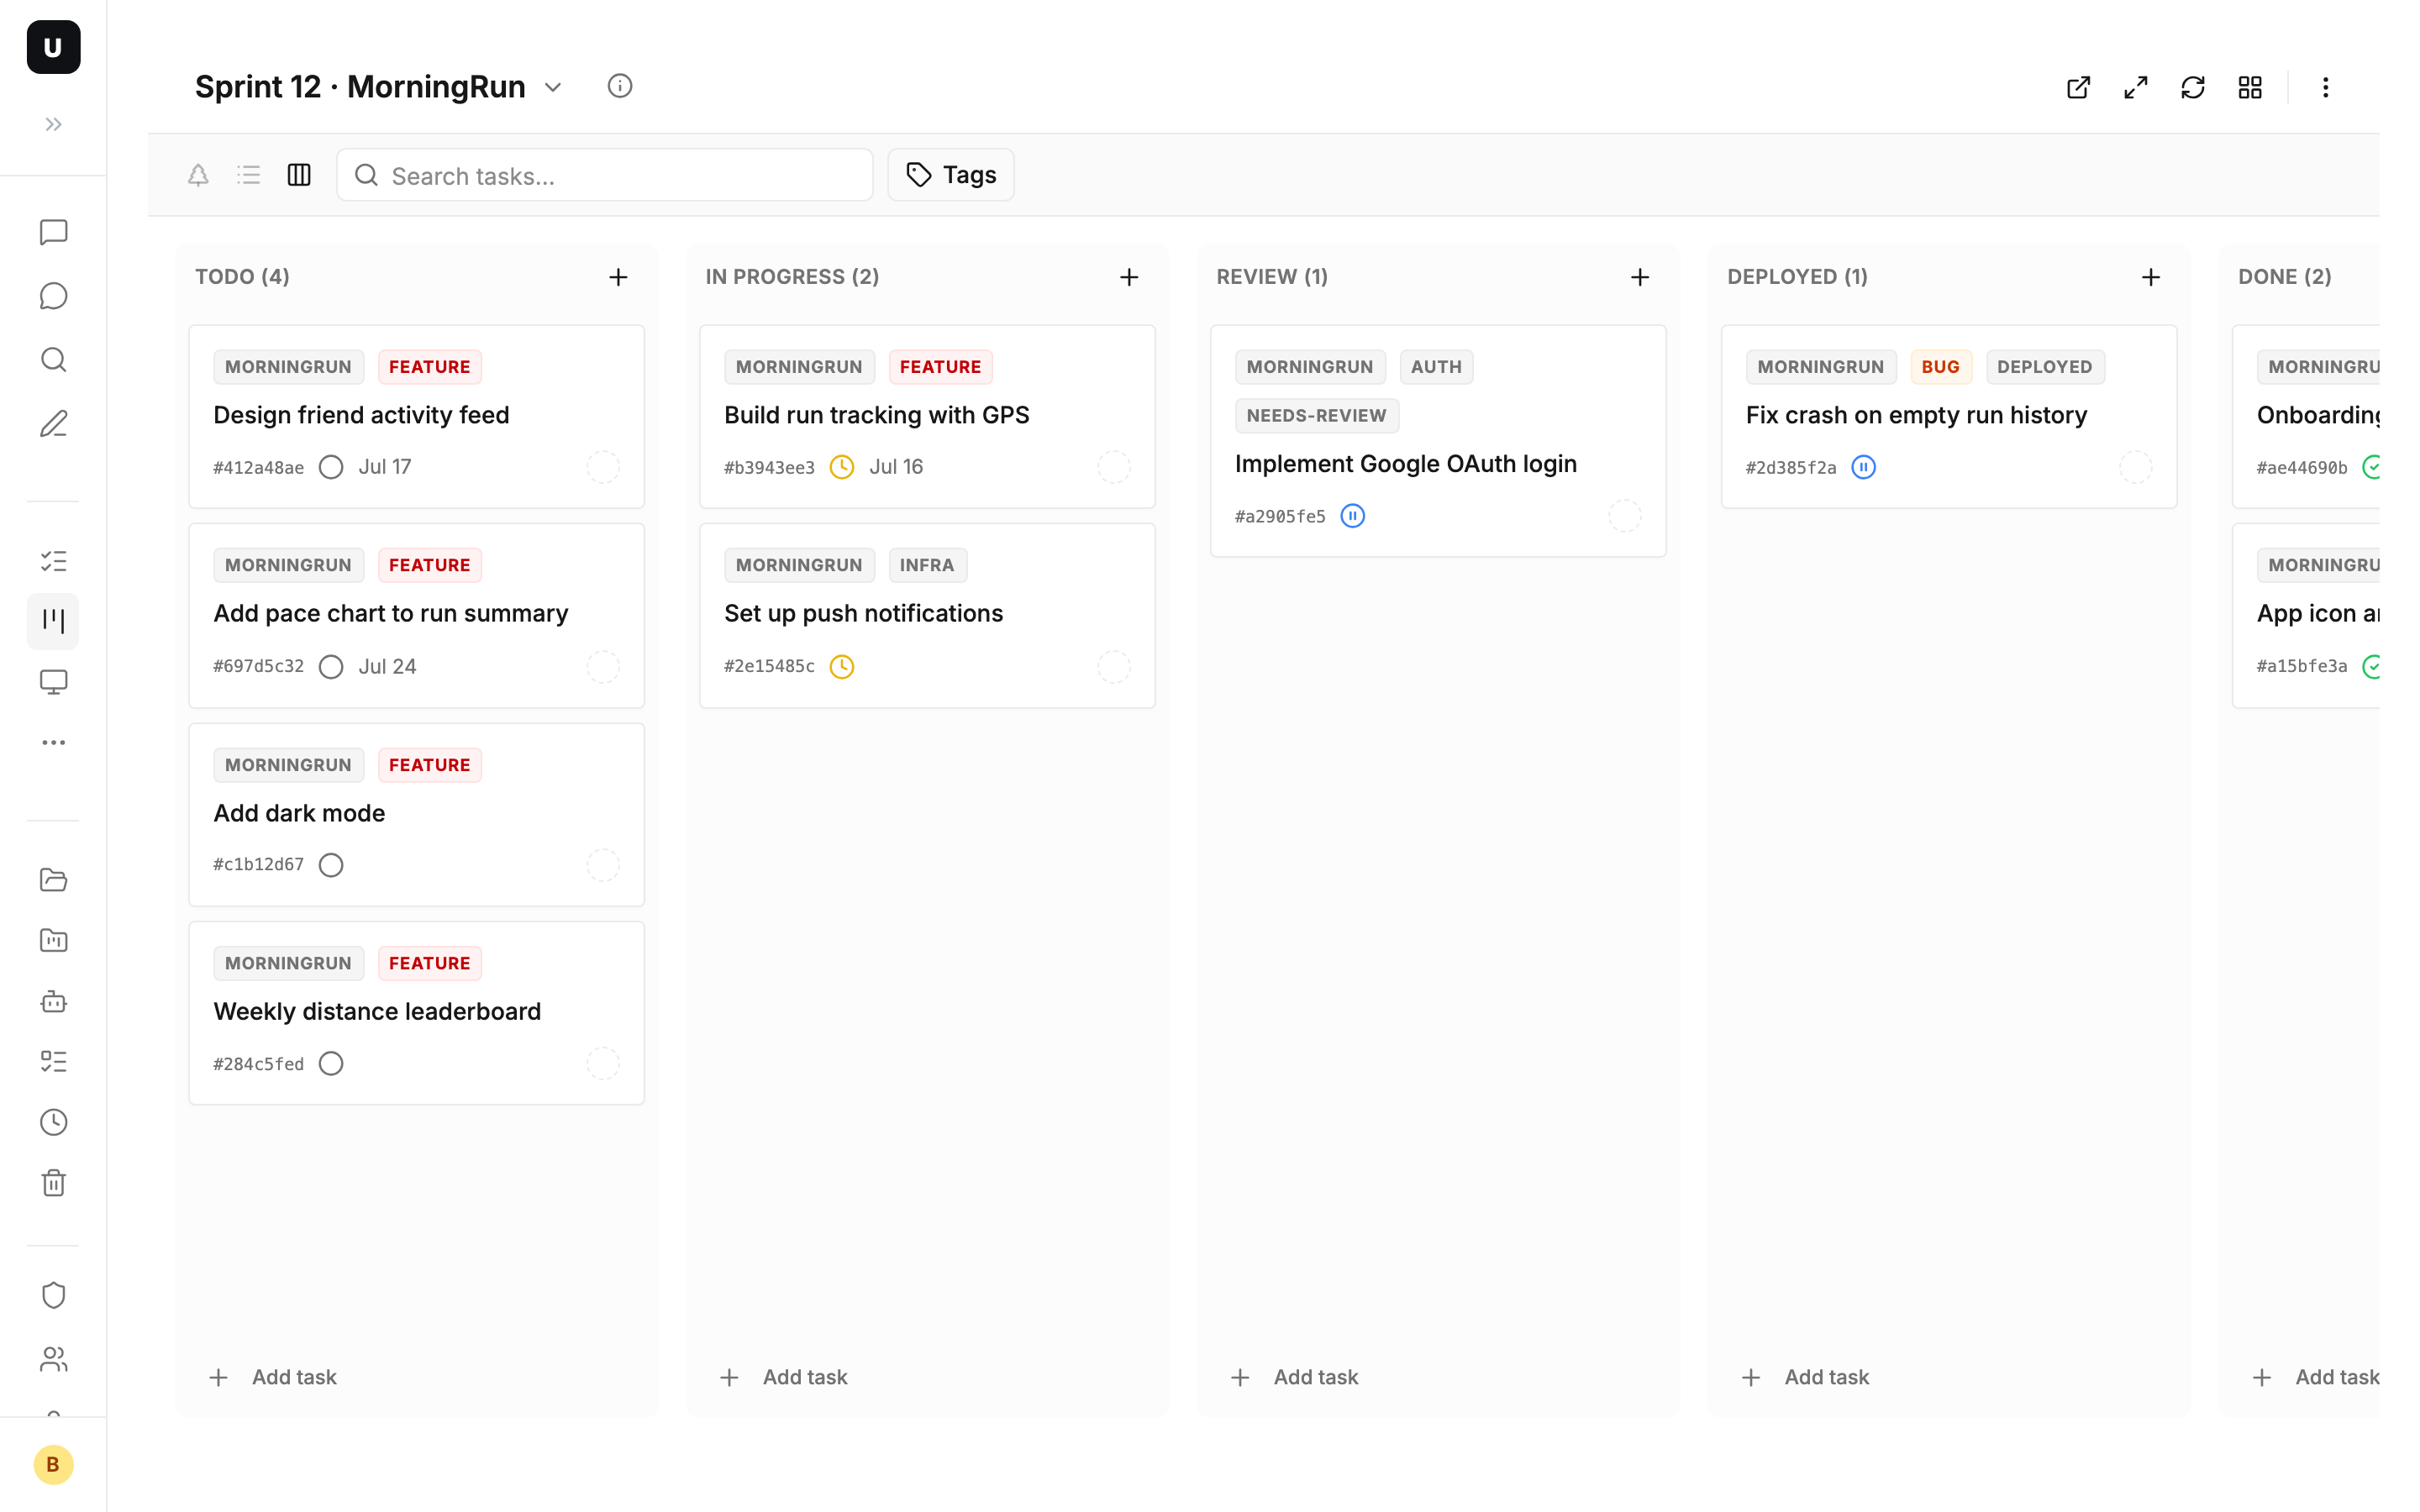Click the Search tasks field
The image size is (2420, 1512).
(604, 175)
